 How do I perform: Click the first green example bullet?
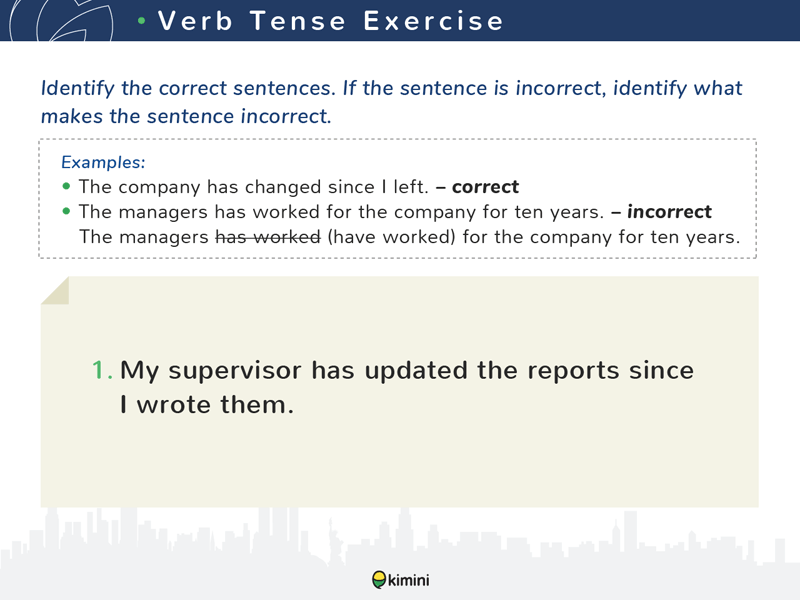[66, 186]
